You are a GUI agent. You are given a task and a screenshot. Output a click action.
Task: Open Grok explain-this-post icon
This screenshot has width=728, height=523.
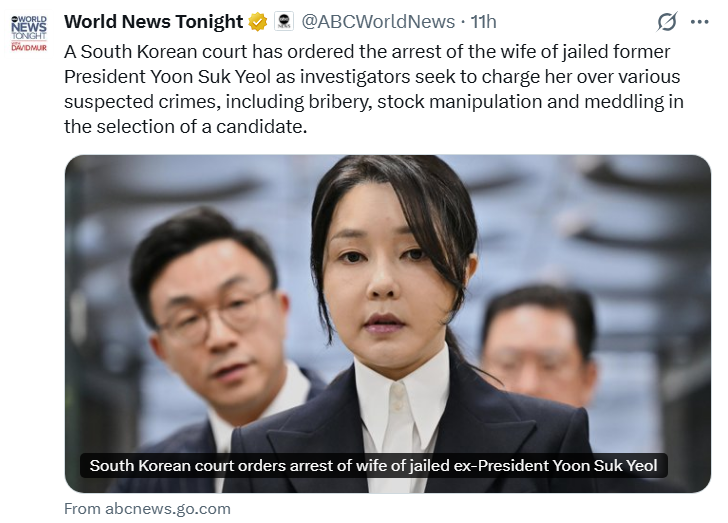(667, 21)
